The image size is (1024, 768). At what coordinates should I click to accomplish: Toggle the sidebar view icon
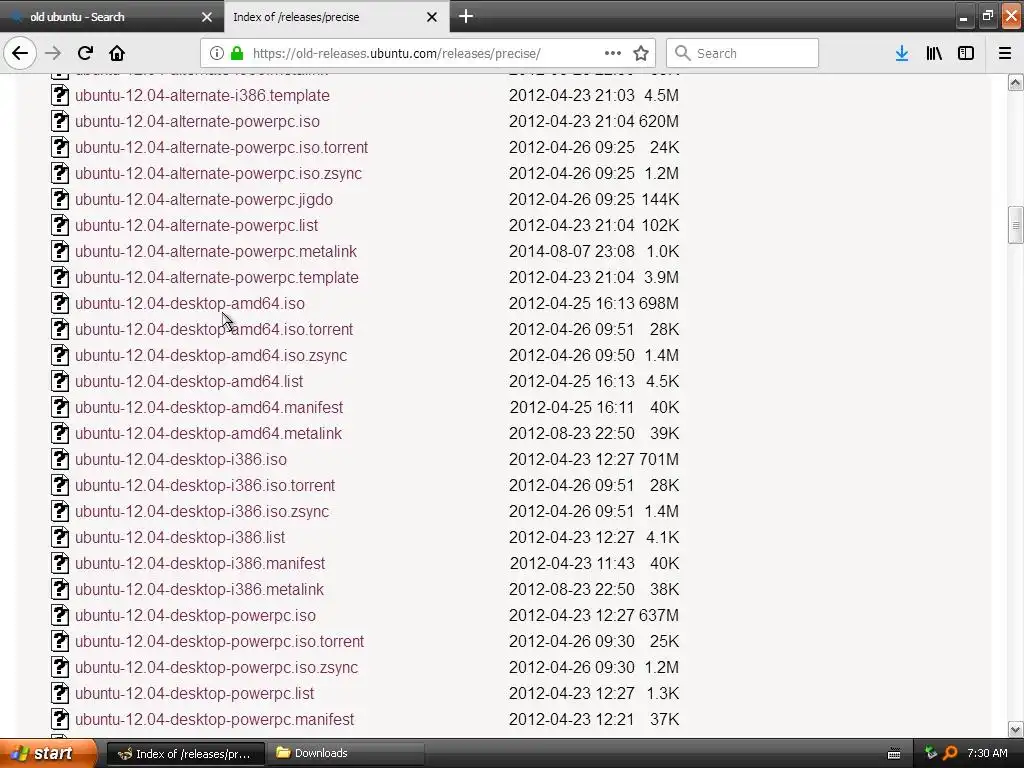pos(966,54)
